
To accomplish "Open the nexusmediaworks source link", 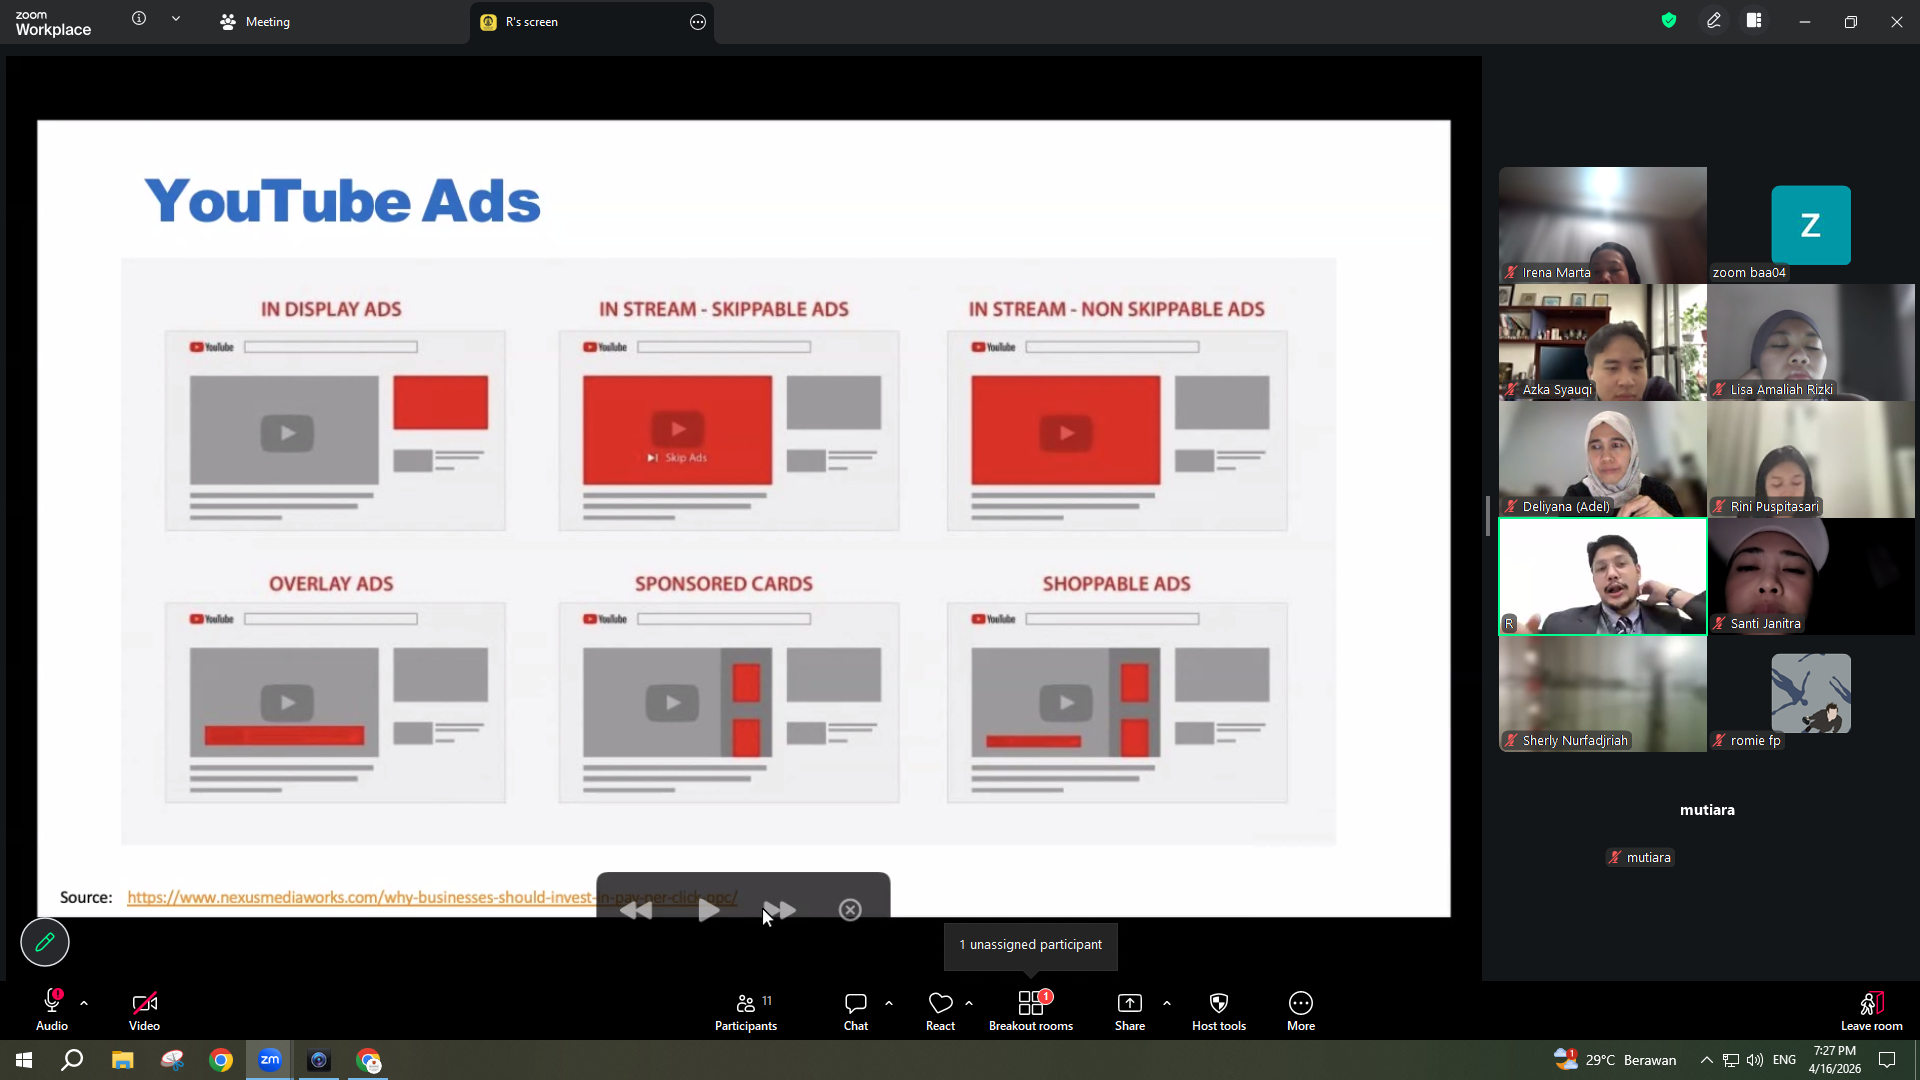I will 432,897.
